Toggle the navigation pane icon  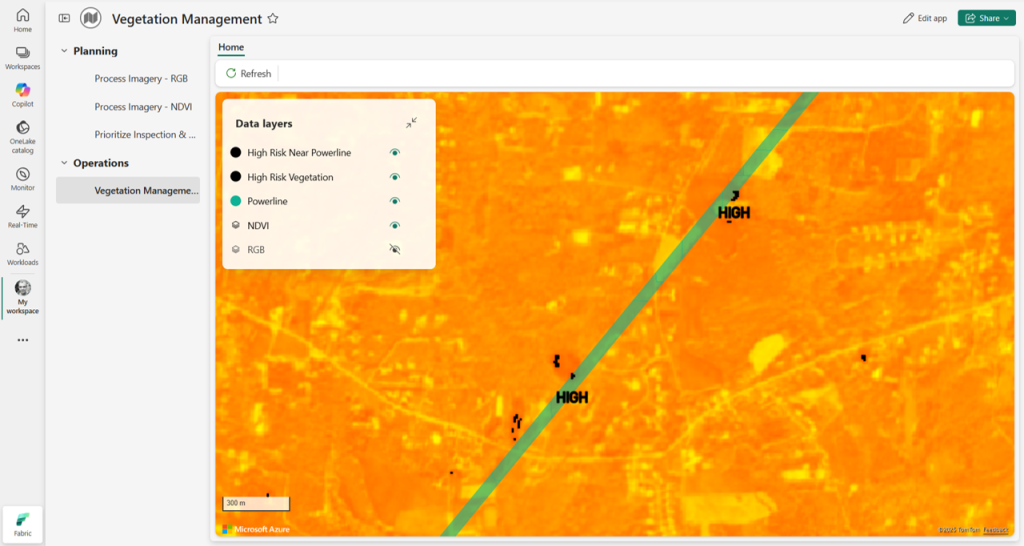64,18
